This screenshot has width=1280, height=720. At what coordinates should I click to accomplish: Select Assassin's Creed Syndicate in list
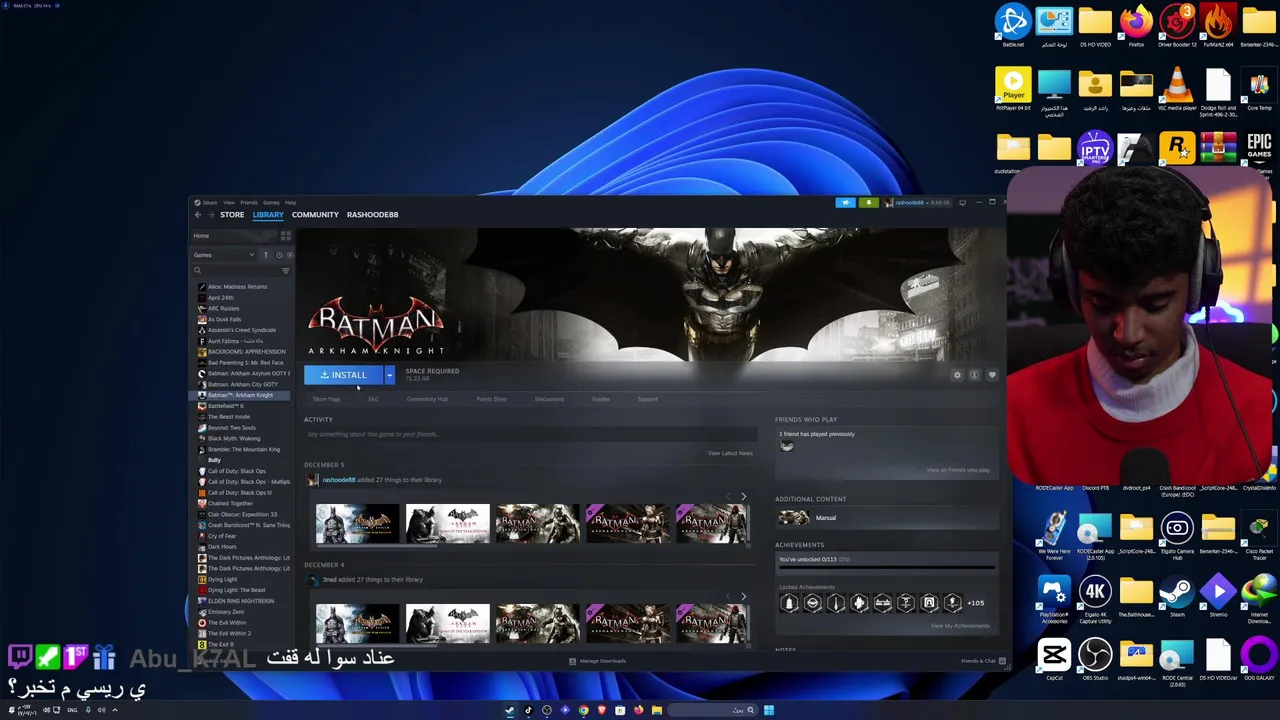[x=242, y=330]
